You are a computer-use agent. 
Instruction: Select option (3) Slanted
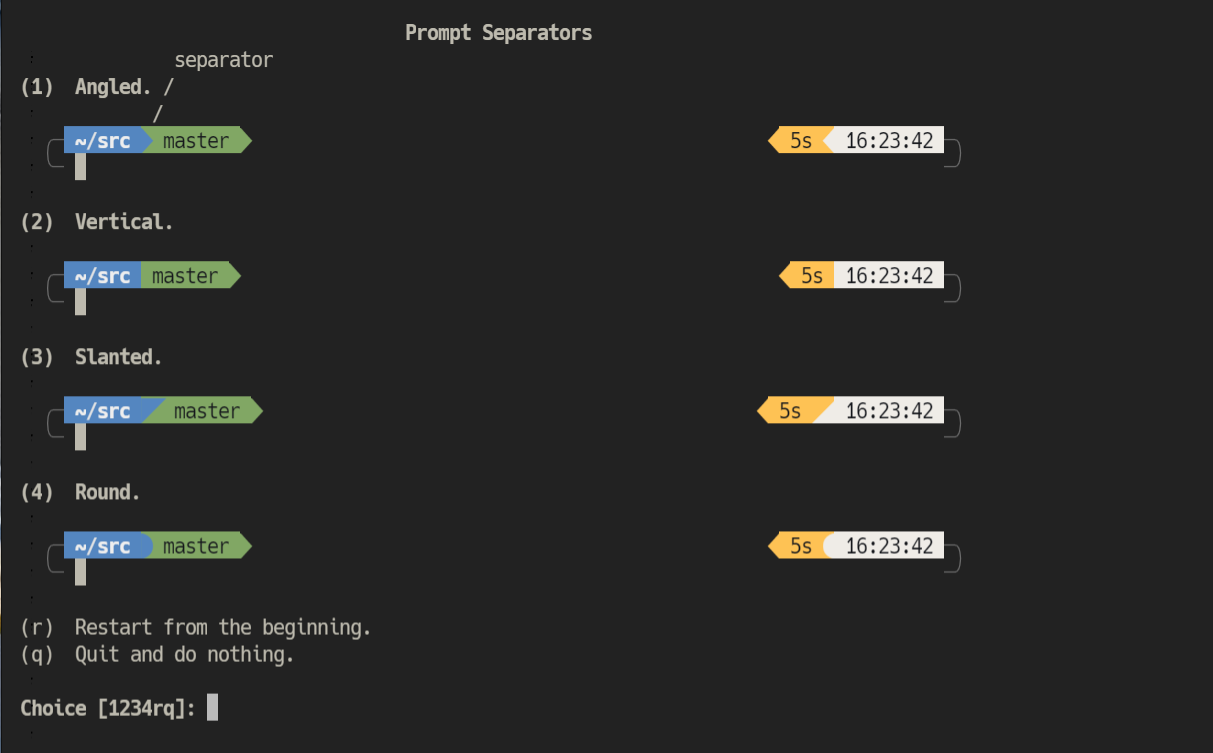click(x=91, y=357)
